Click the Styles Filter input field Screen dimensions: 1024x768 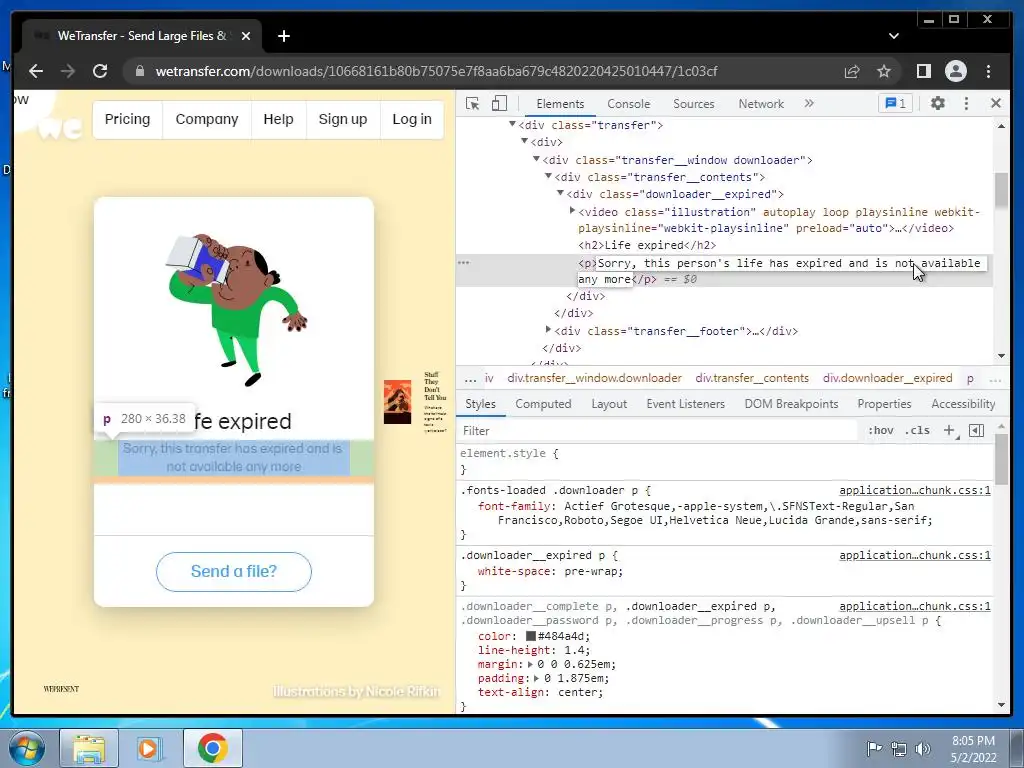(658, 430)
